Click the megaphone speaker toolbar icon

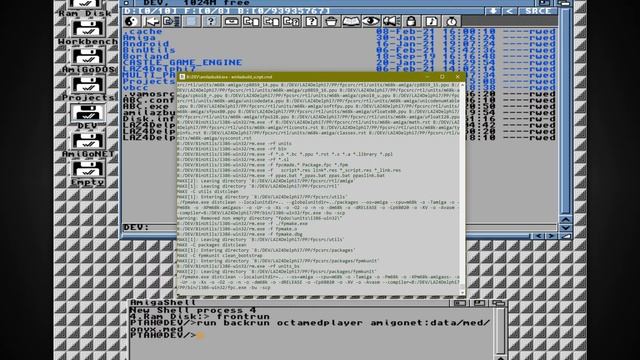point(391,21)
